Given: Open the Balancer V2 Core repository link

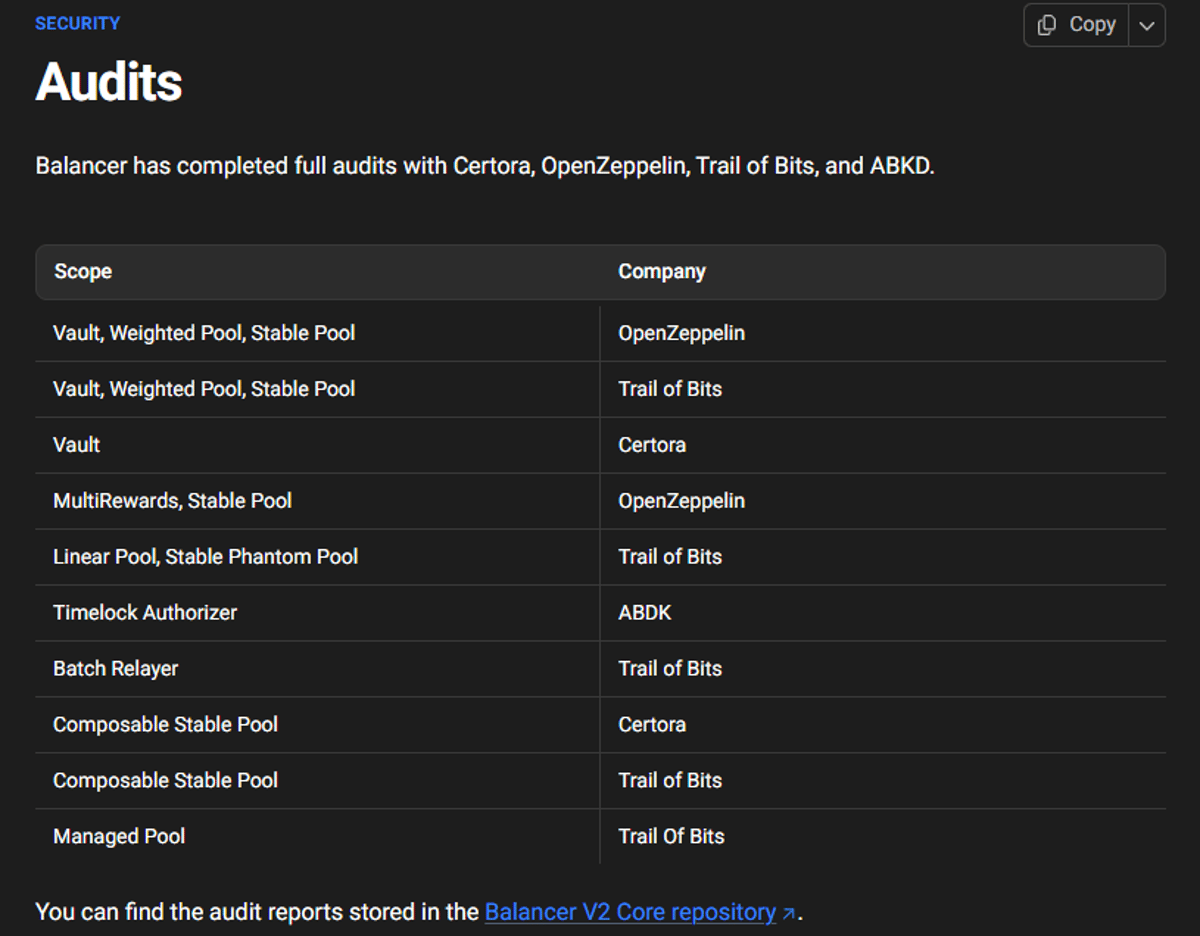Looking at the screenshot, I should click(630, 912).
